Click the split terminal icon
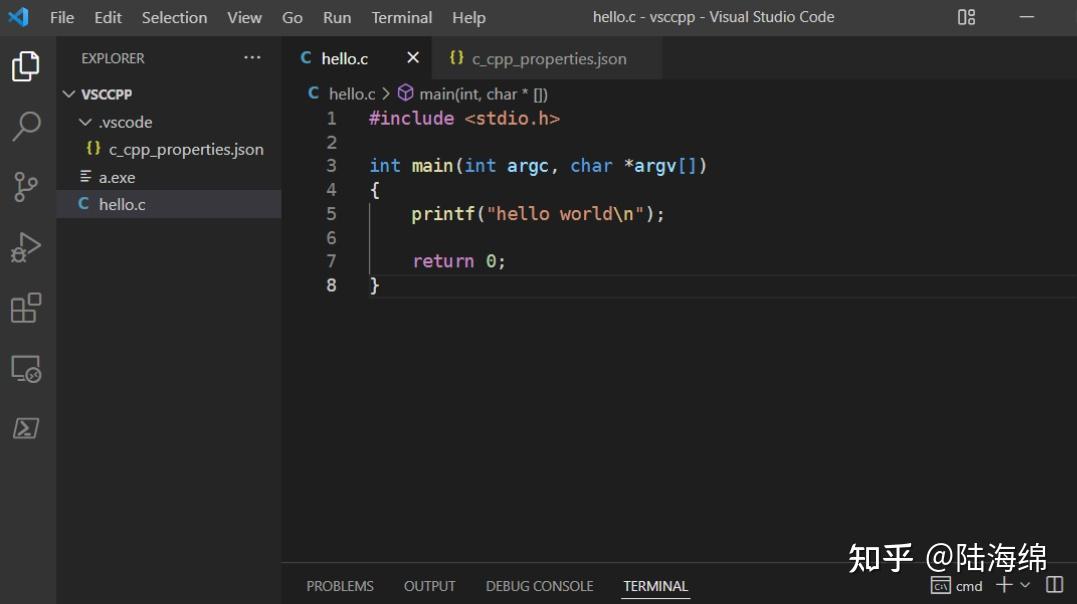The image size is (1077, 604). [1055, 586]
